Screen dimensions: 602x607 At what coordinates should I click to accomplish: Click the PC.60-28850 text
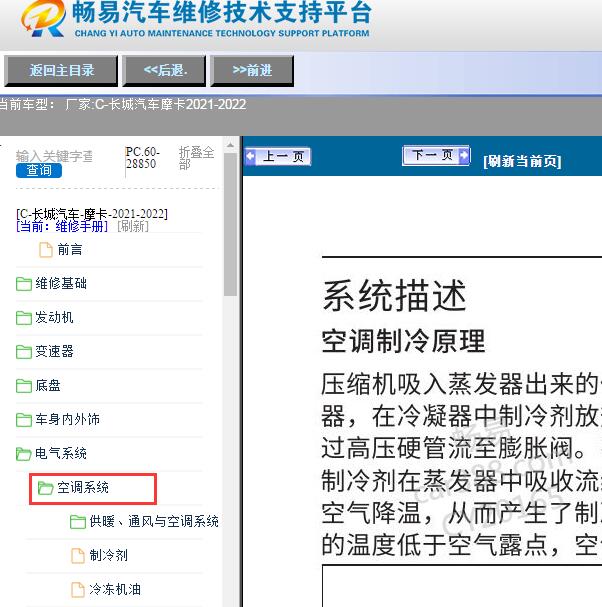pos(142,158)
